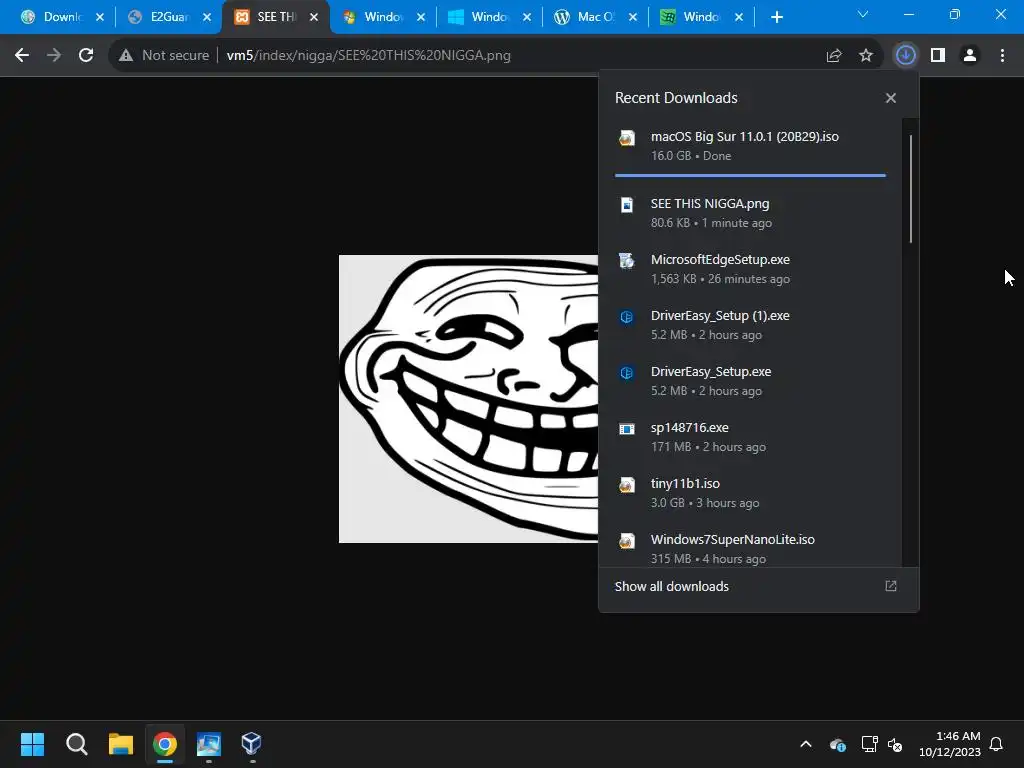Click the macOS Big Sur iso file icon
This screenshot has height=768, width=1024.
click(627, 138)
